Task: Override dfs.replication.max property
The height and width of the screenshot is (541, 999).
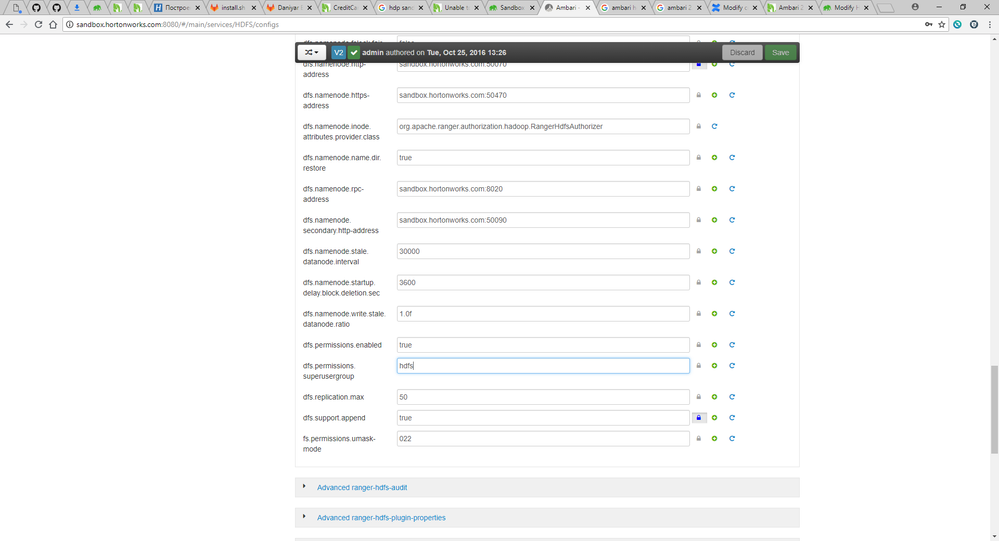Action: coord(714,397)
